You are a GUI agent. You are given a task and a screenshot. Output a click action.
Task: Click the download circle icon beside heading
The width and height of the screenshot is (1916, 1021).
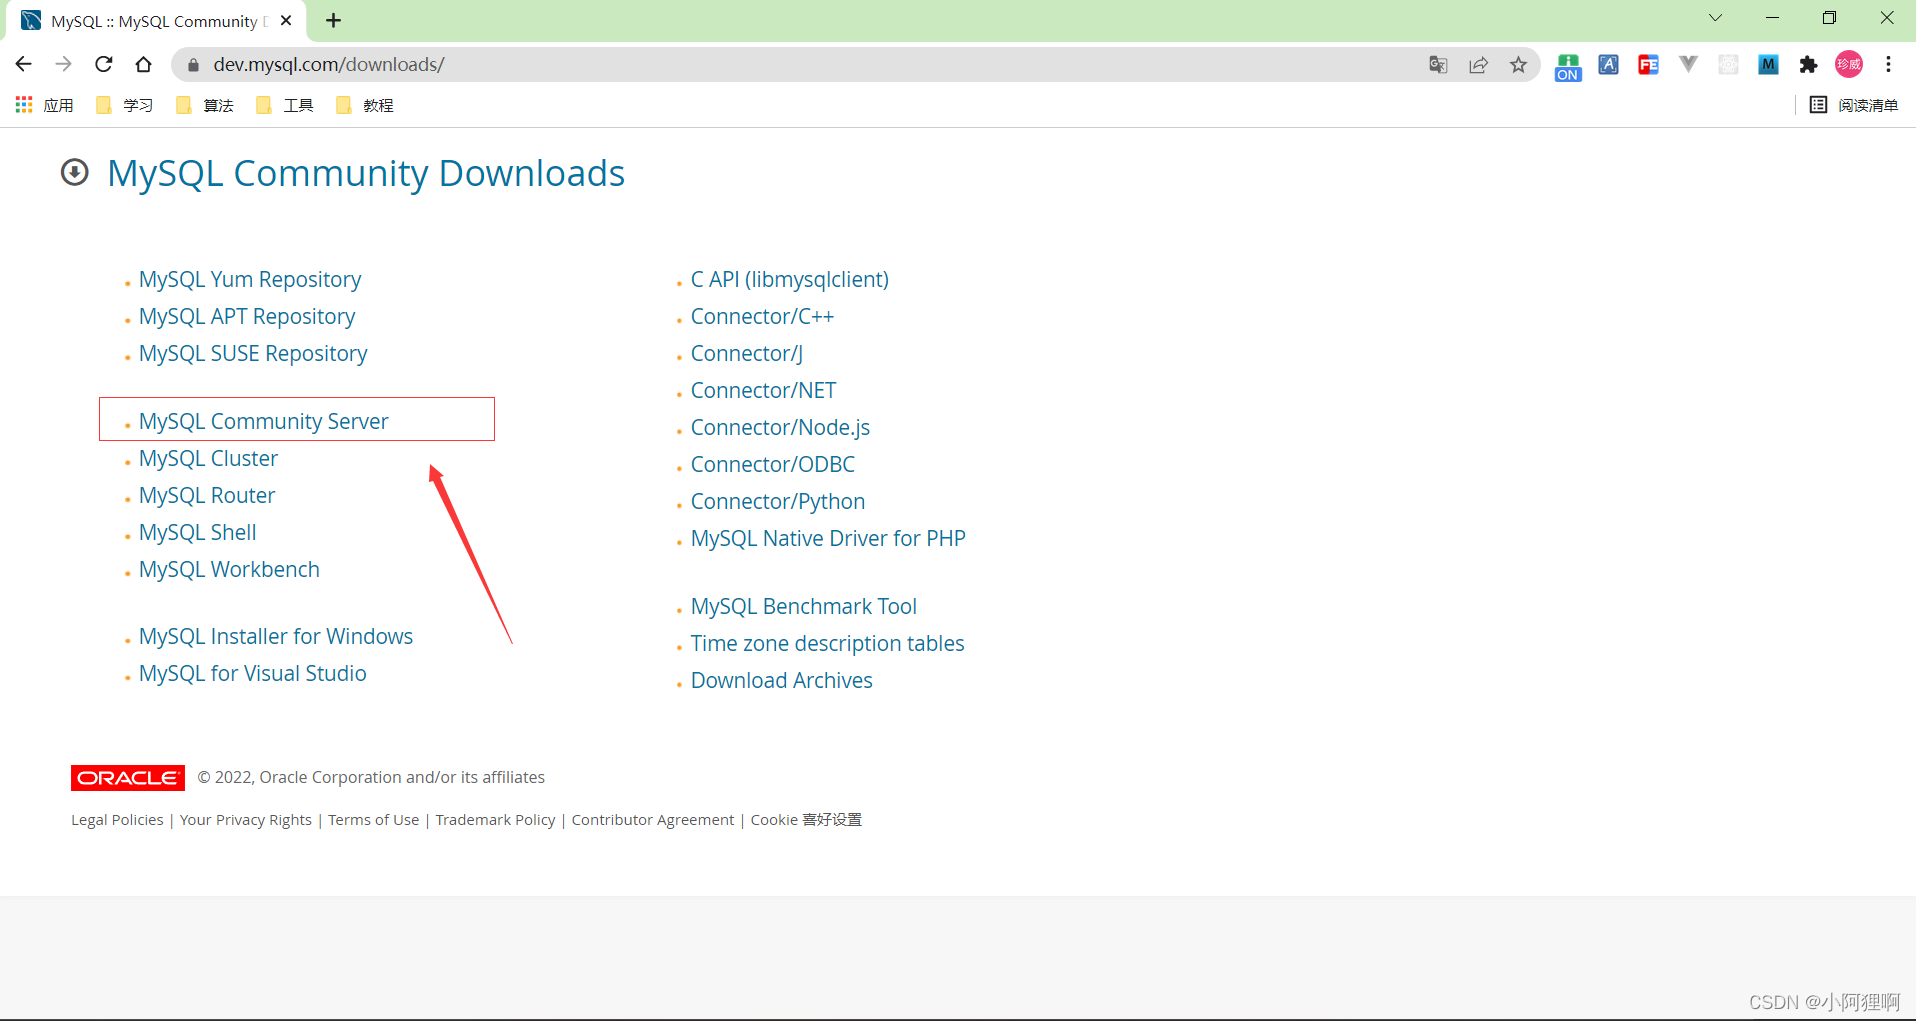tap(75, 173)
